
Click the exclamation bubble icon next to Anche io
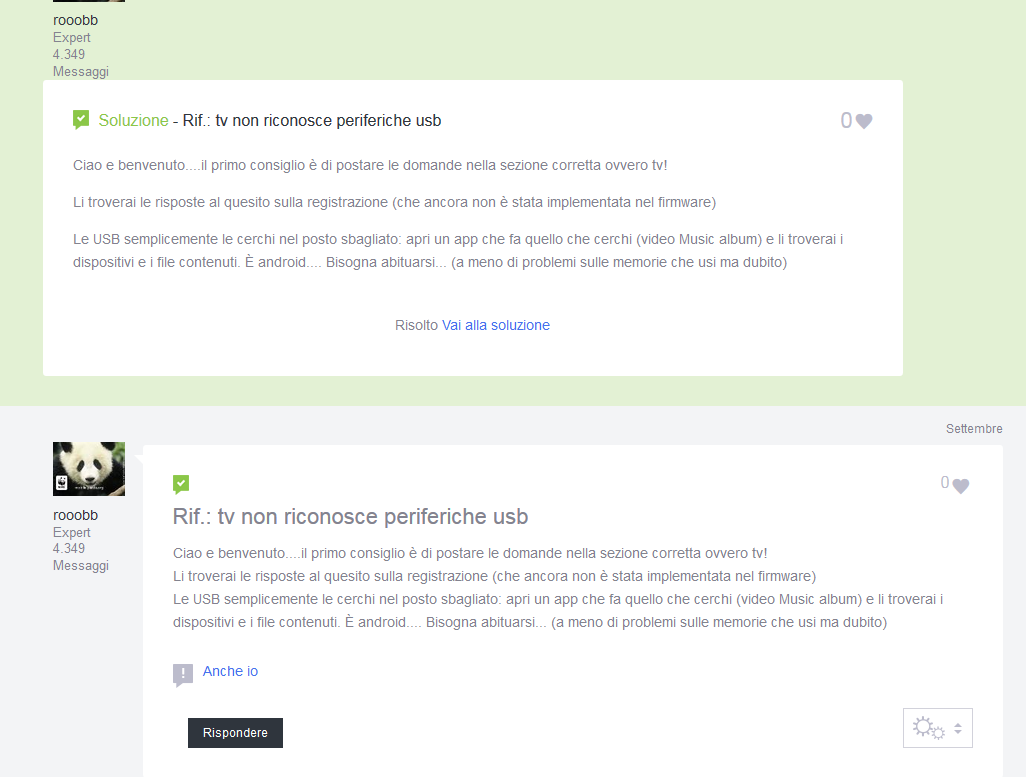(182, 674)
